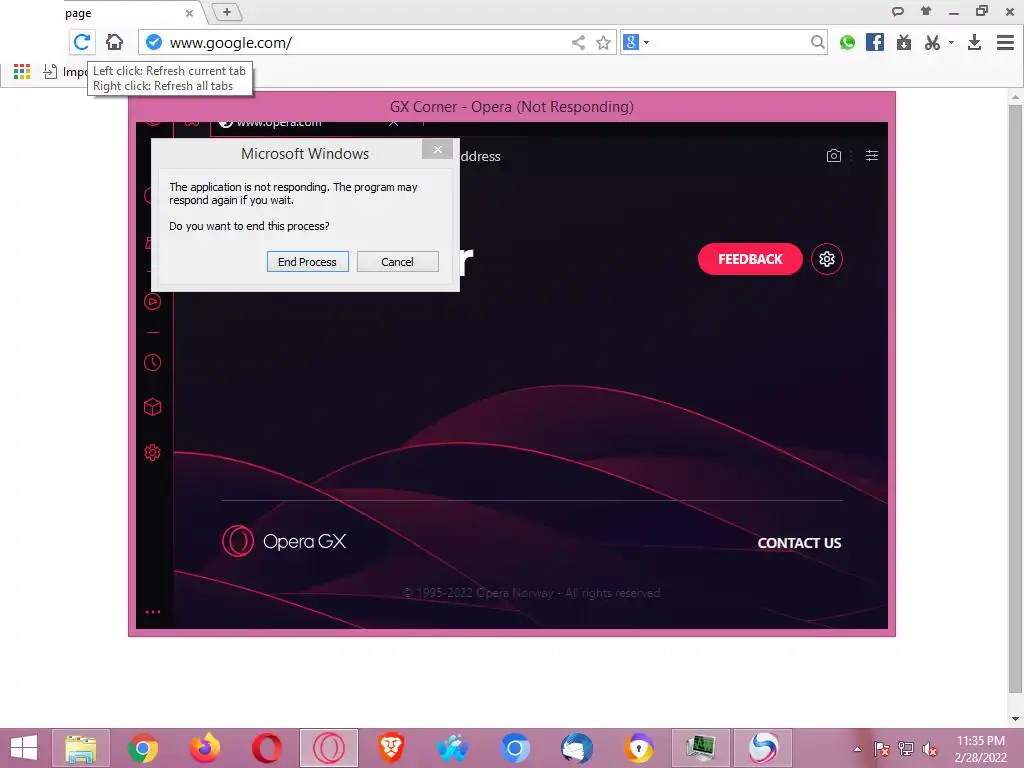Viewport: 1024px width, 768px height.
Task: Expand the arrow next to scissors icon
Action: [x=951, y=42]
